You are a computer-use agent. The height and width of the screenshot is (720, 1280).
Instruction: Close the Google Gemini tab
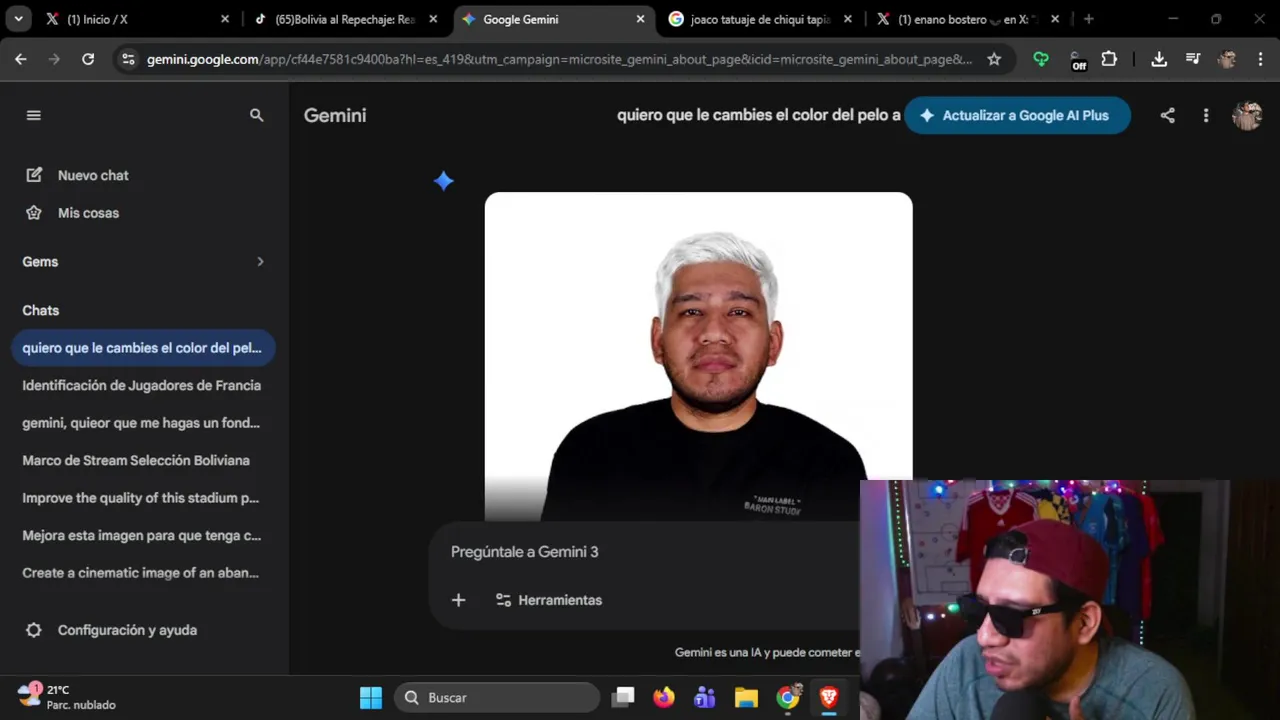pos(640,19)
